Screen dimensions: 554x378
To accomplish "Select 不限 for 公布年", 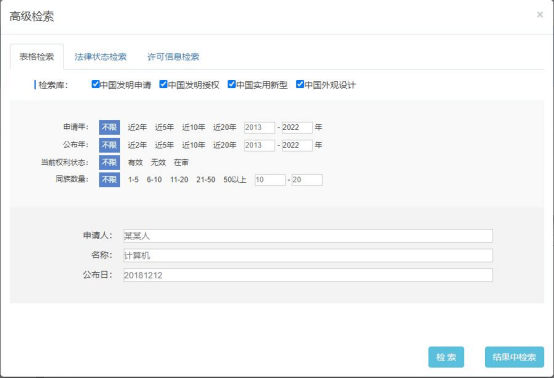I will (109, 145).
